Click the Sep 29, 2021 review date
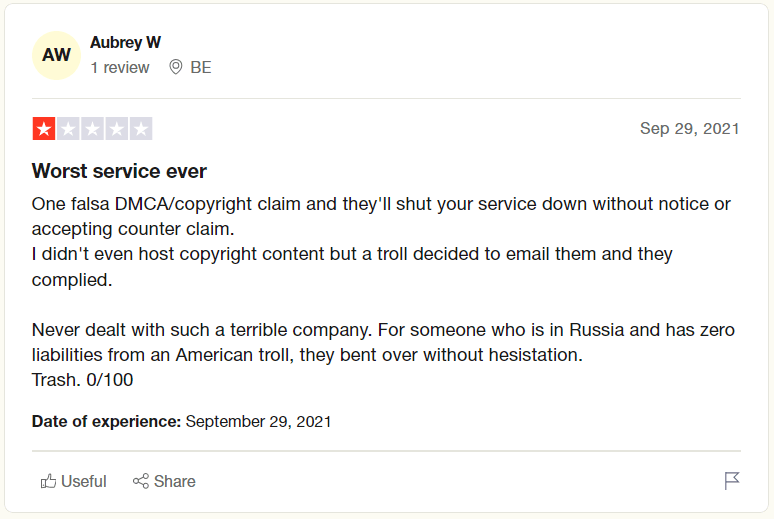 coord(690,129)
